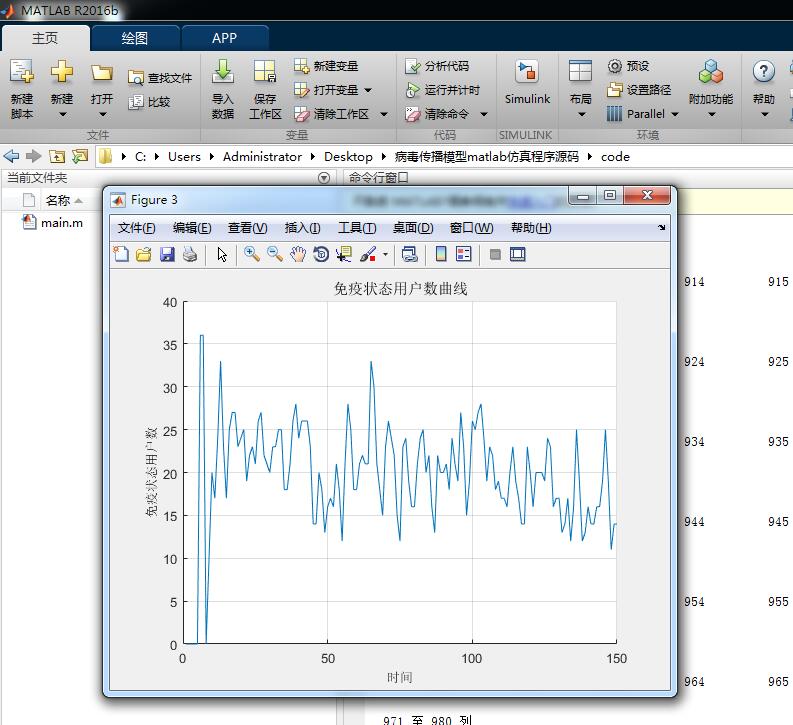This screenshot has width=793, height=725.
Task: Expand the Open (打开) dropdown arrow
Action: point(102,115)
